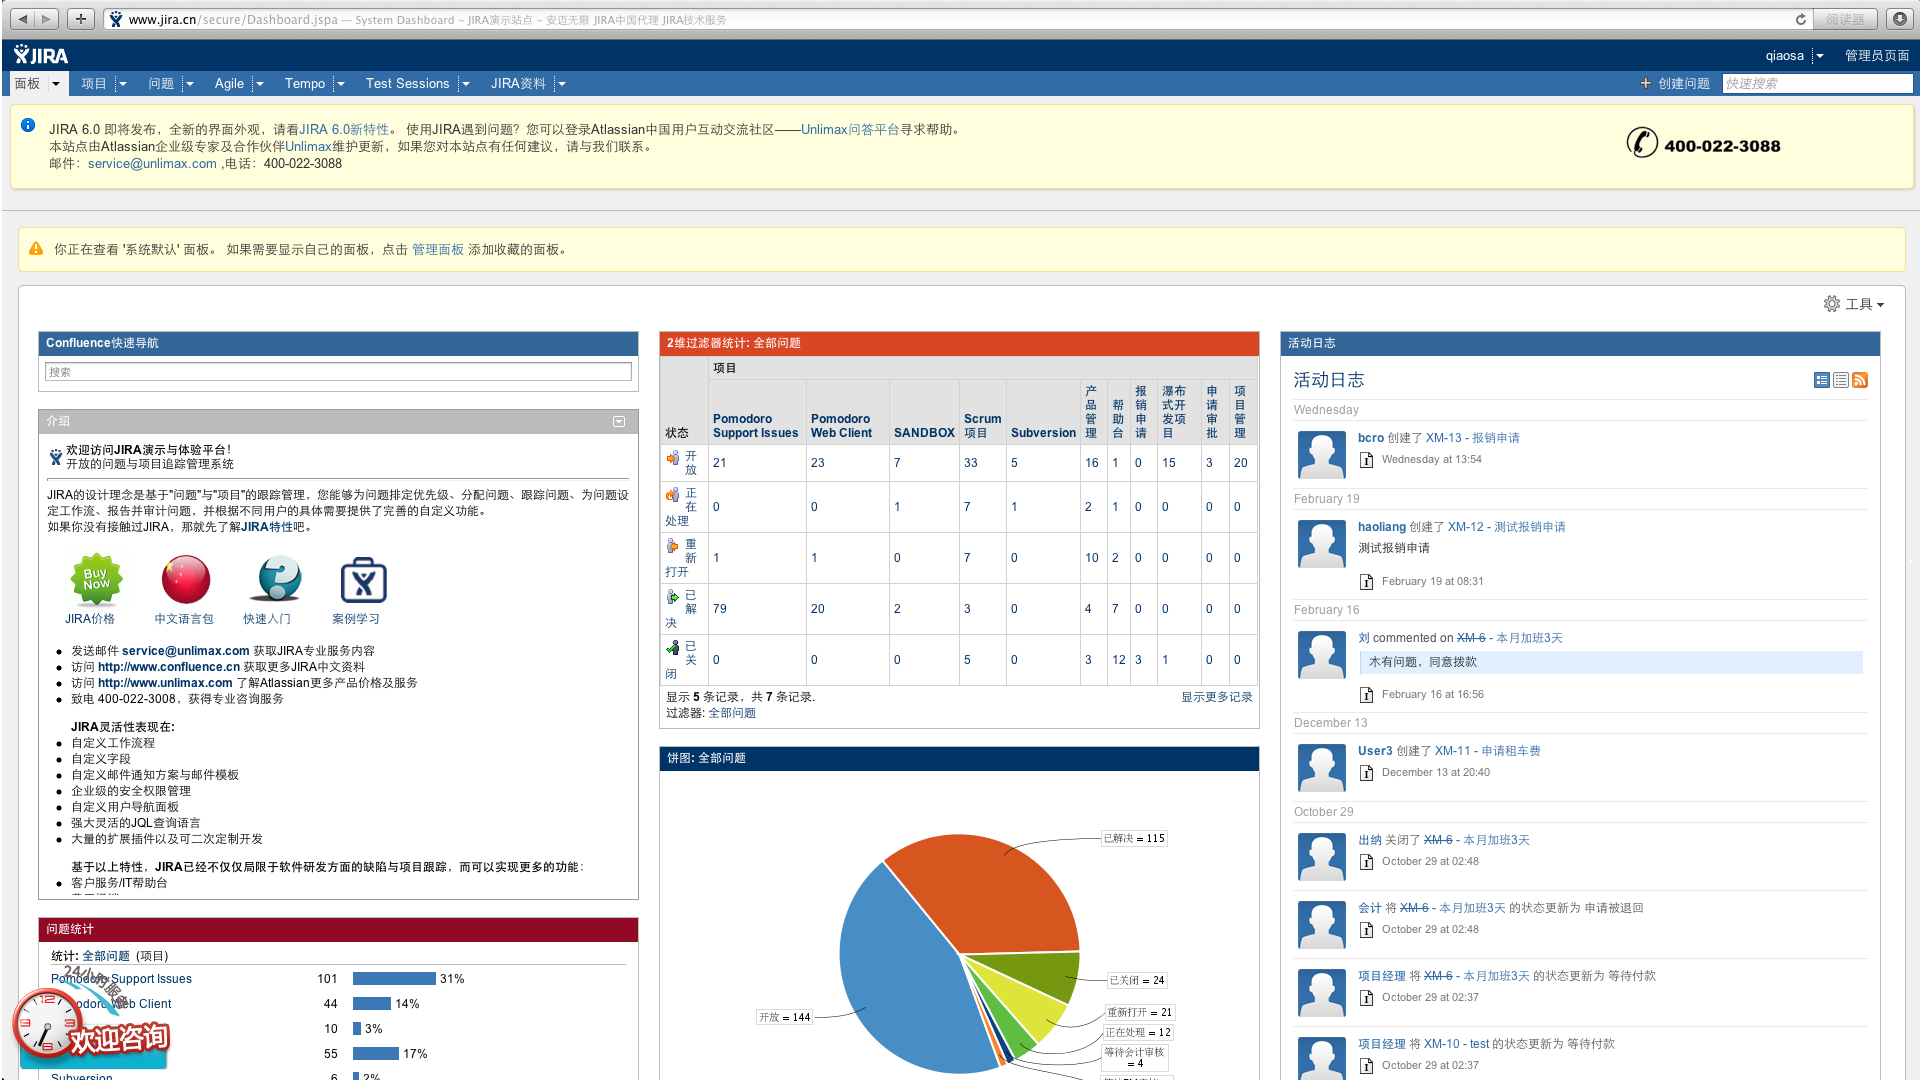Click User3's avatar in activity log
This screenshot has height=1080, width=1920.
1322,768
